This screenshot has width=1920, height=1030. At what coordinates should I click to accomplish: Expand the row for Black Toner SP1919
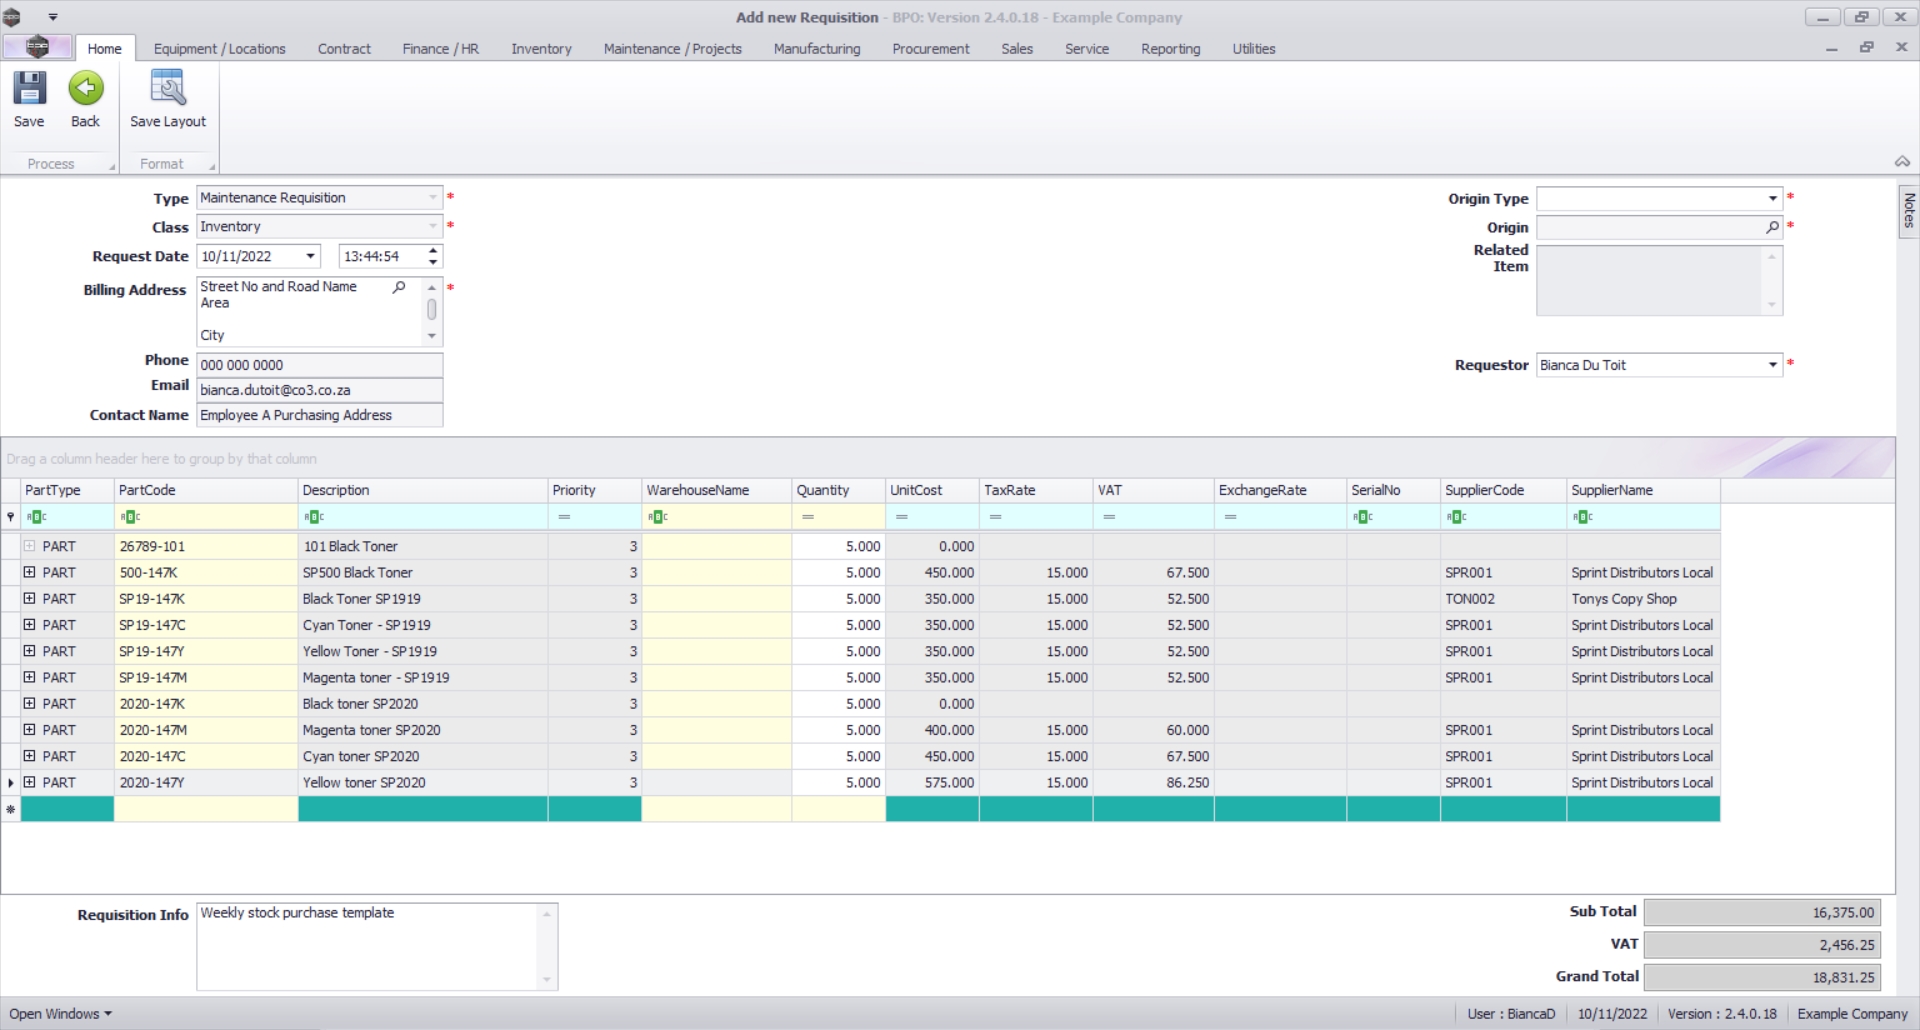[x=30, y=599]
